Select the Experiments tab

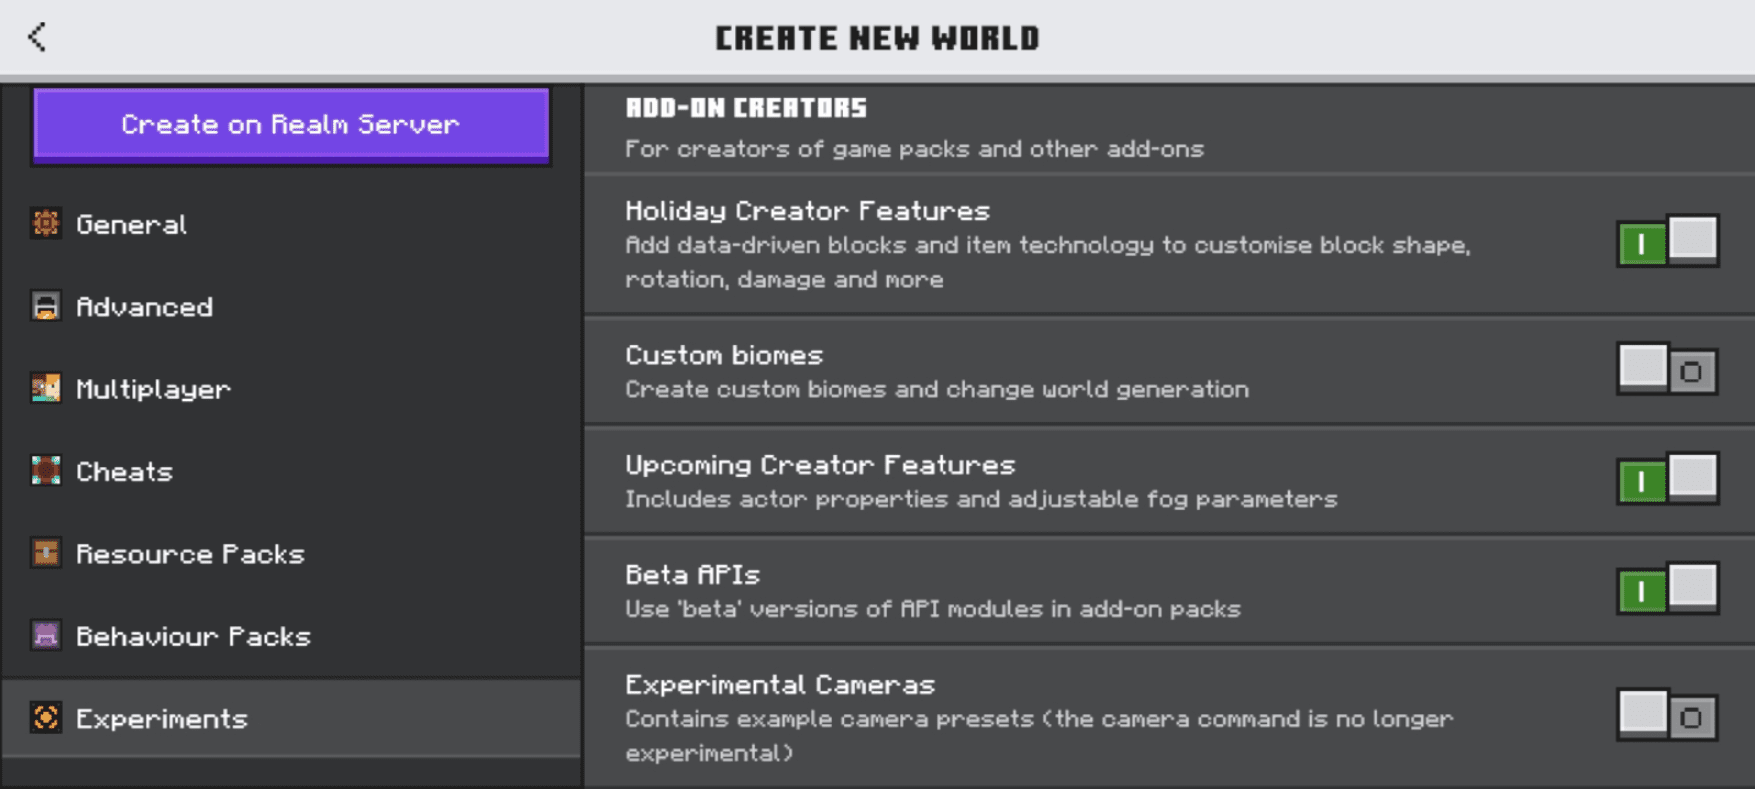tap(291, 718)
